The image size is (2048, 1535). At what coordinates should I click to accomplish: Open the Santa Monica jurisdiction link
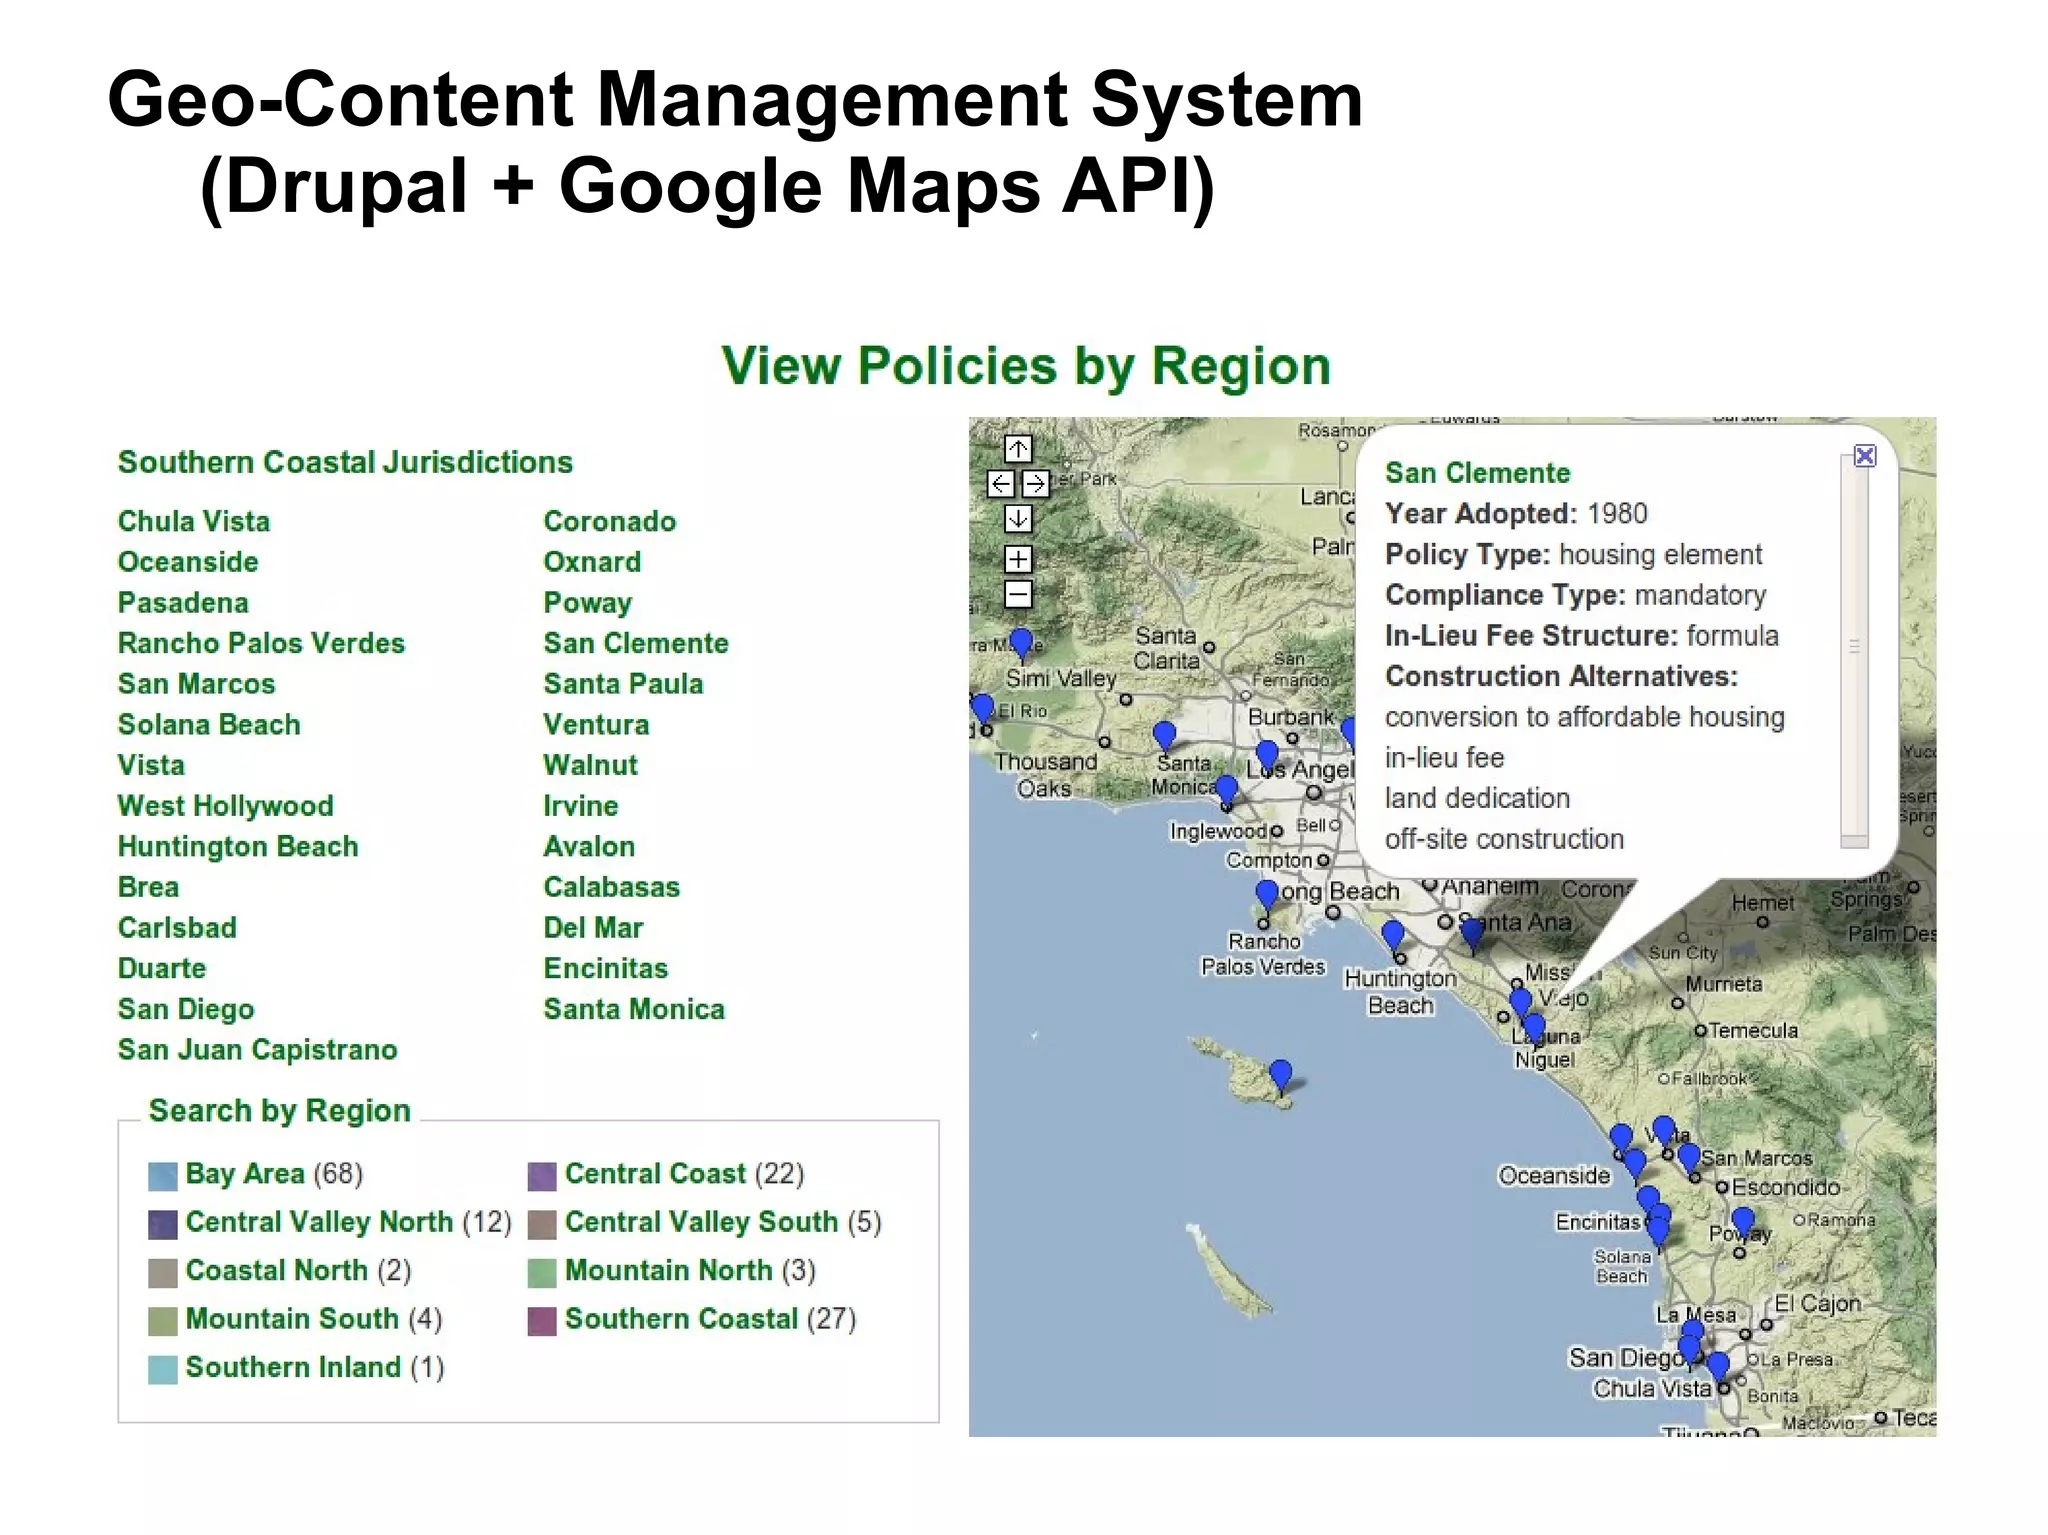coord(634,1009)
